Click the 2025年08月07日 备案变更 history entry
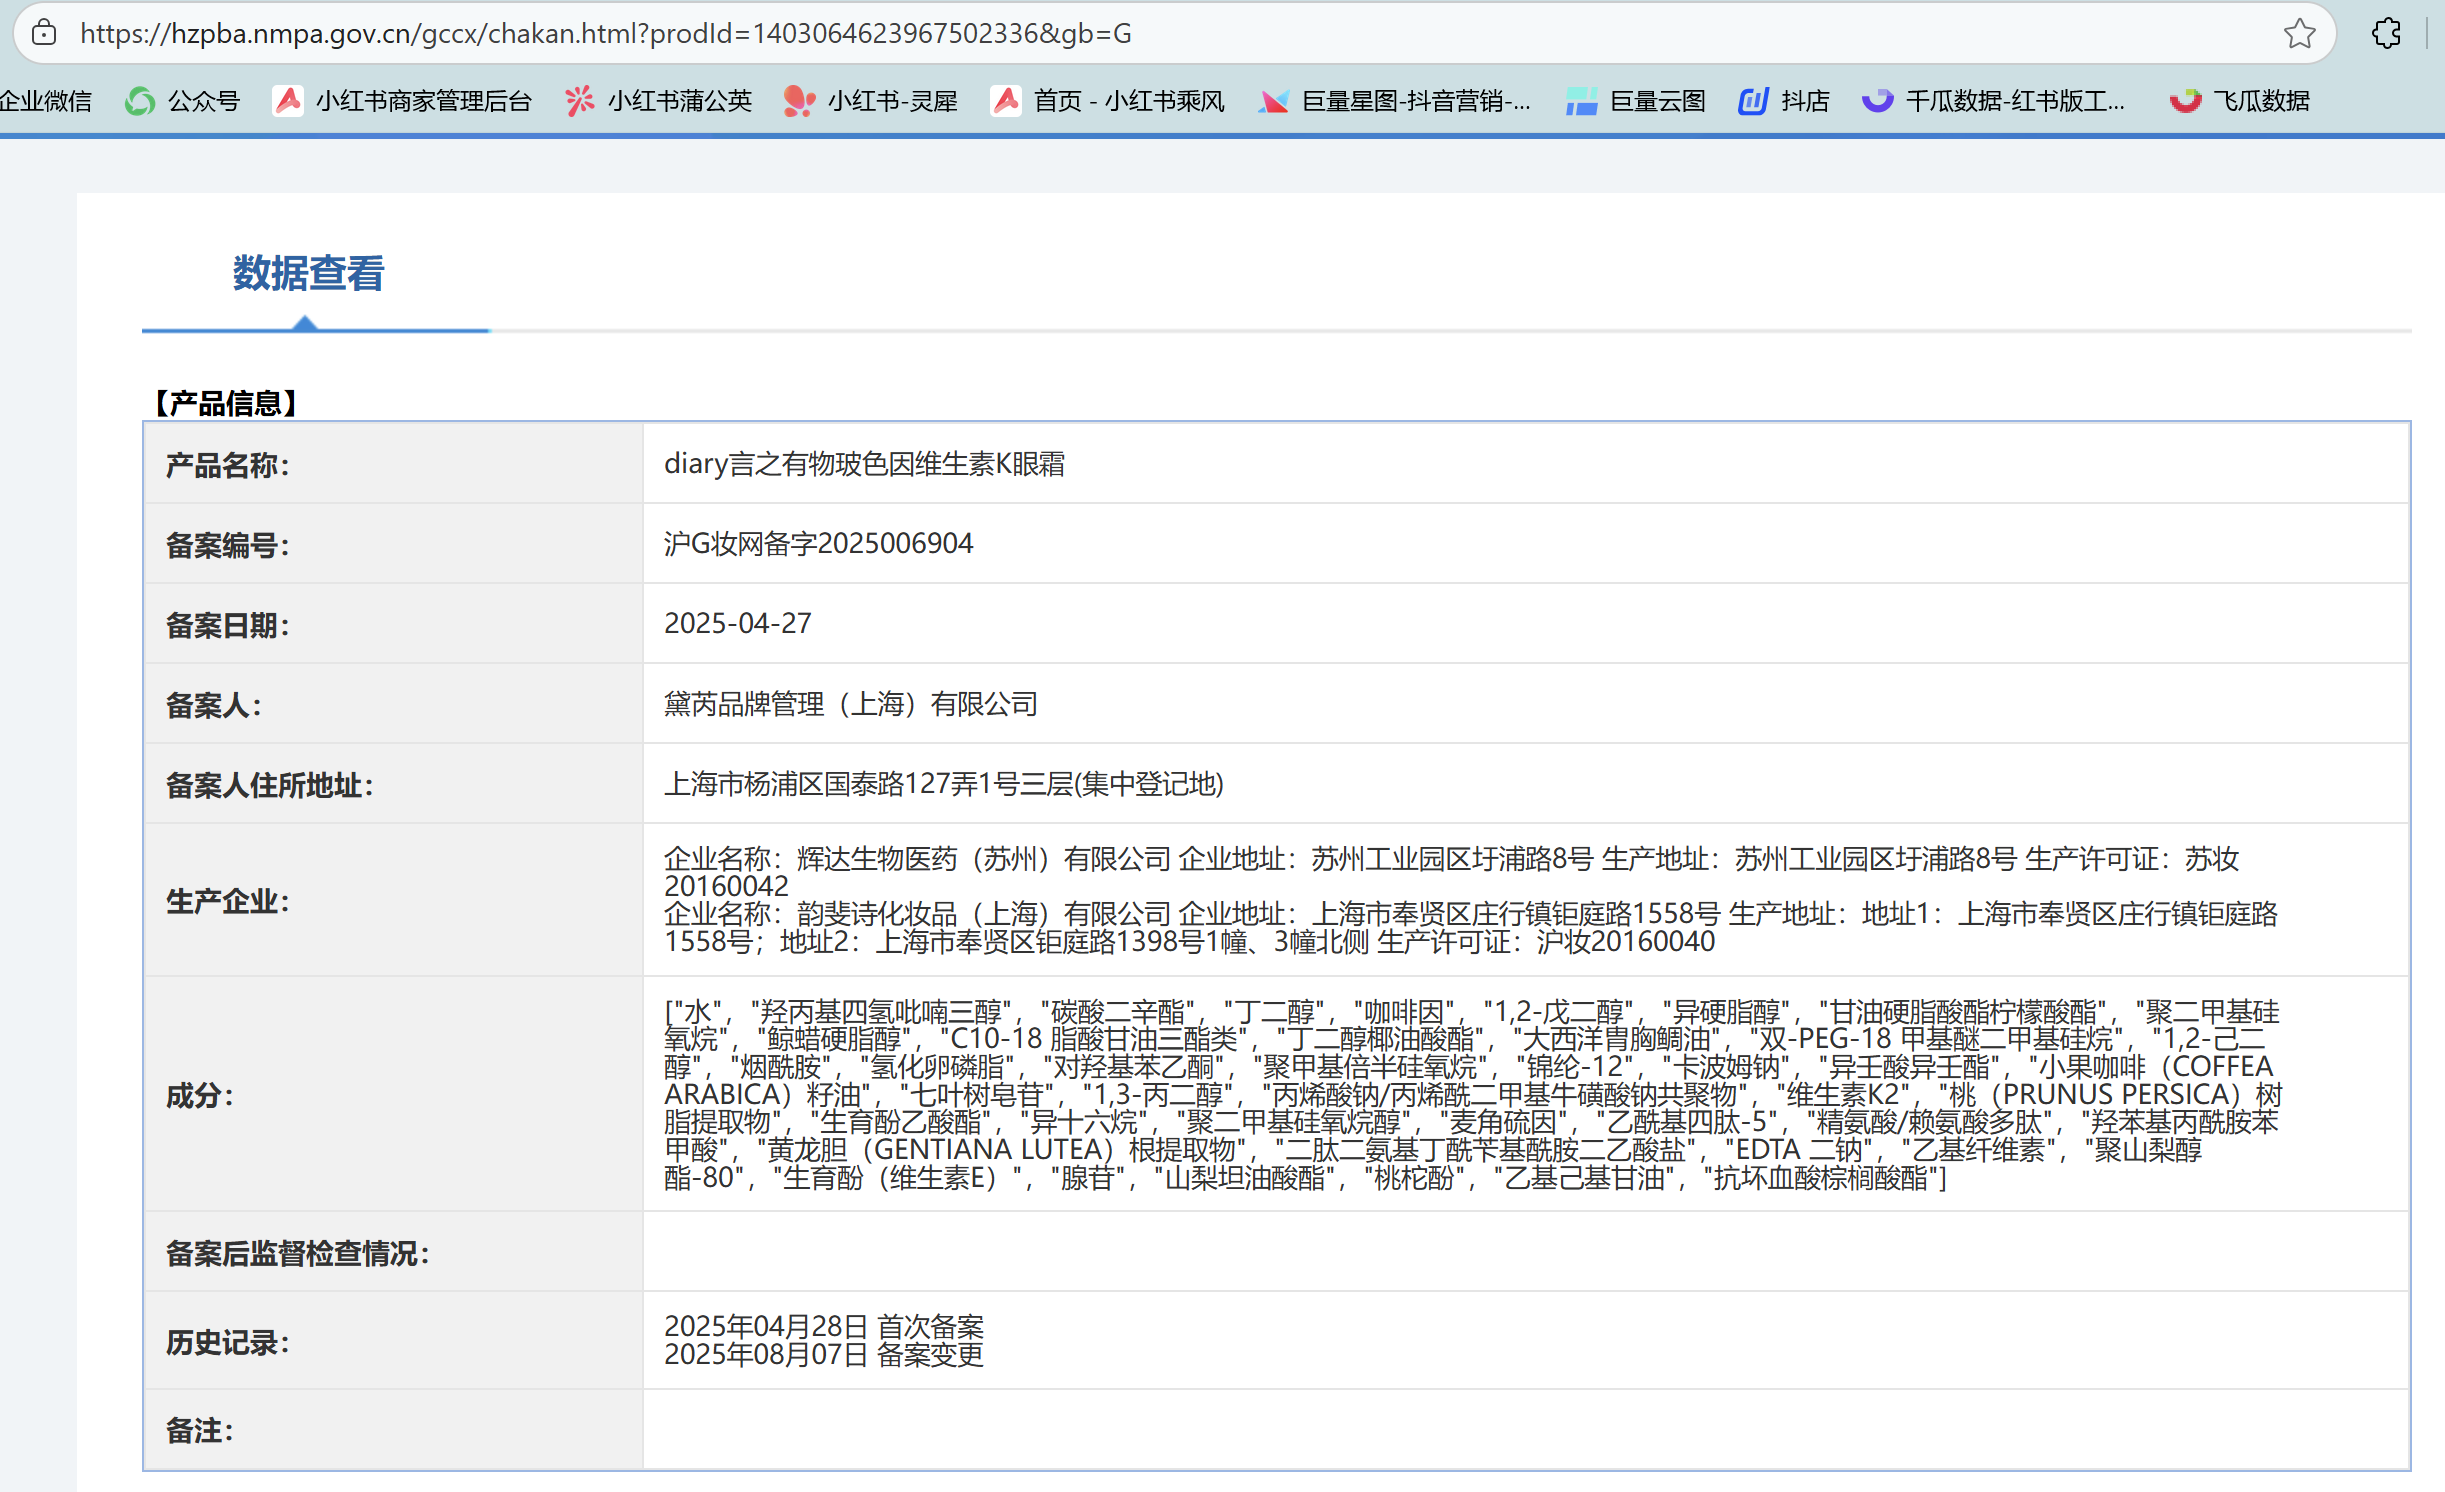The height and width of the screenshot is (1492, 2445). pos(824,1355)
